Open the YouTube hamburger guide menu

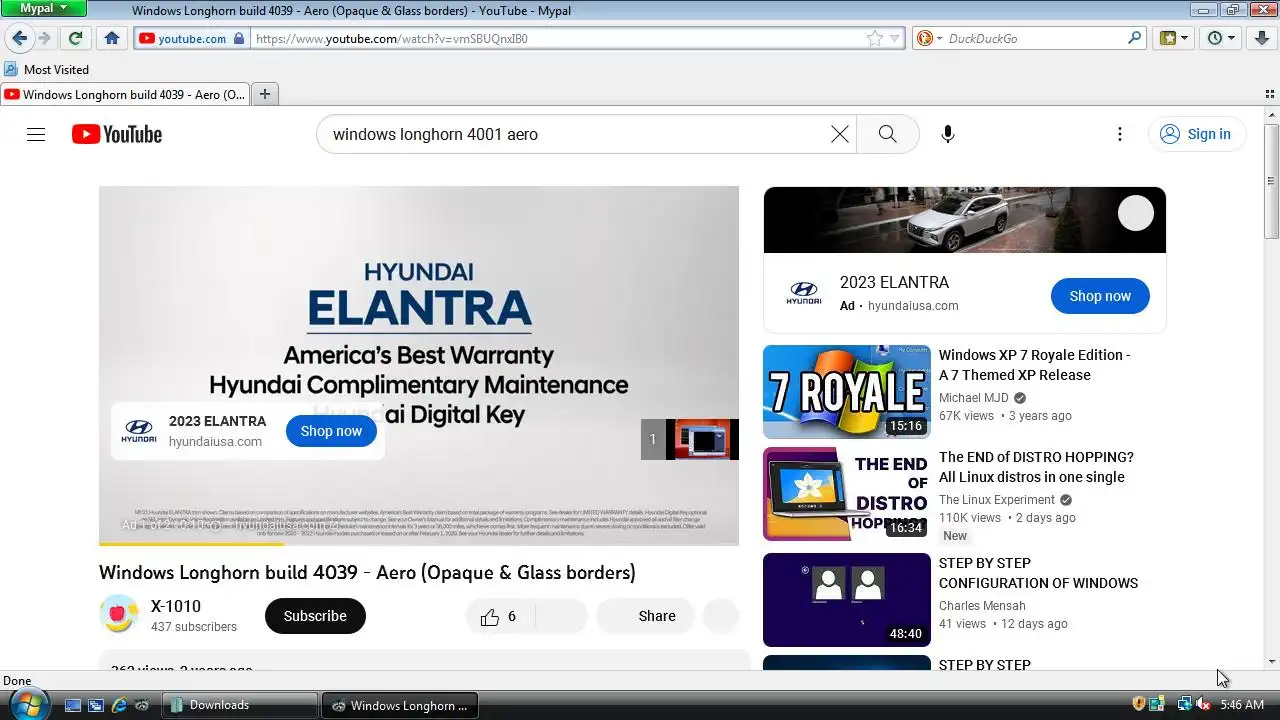[x=36, y=134]
